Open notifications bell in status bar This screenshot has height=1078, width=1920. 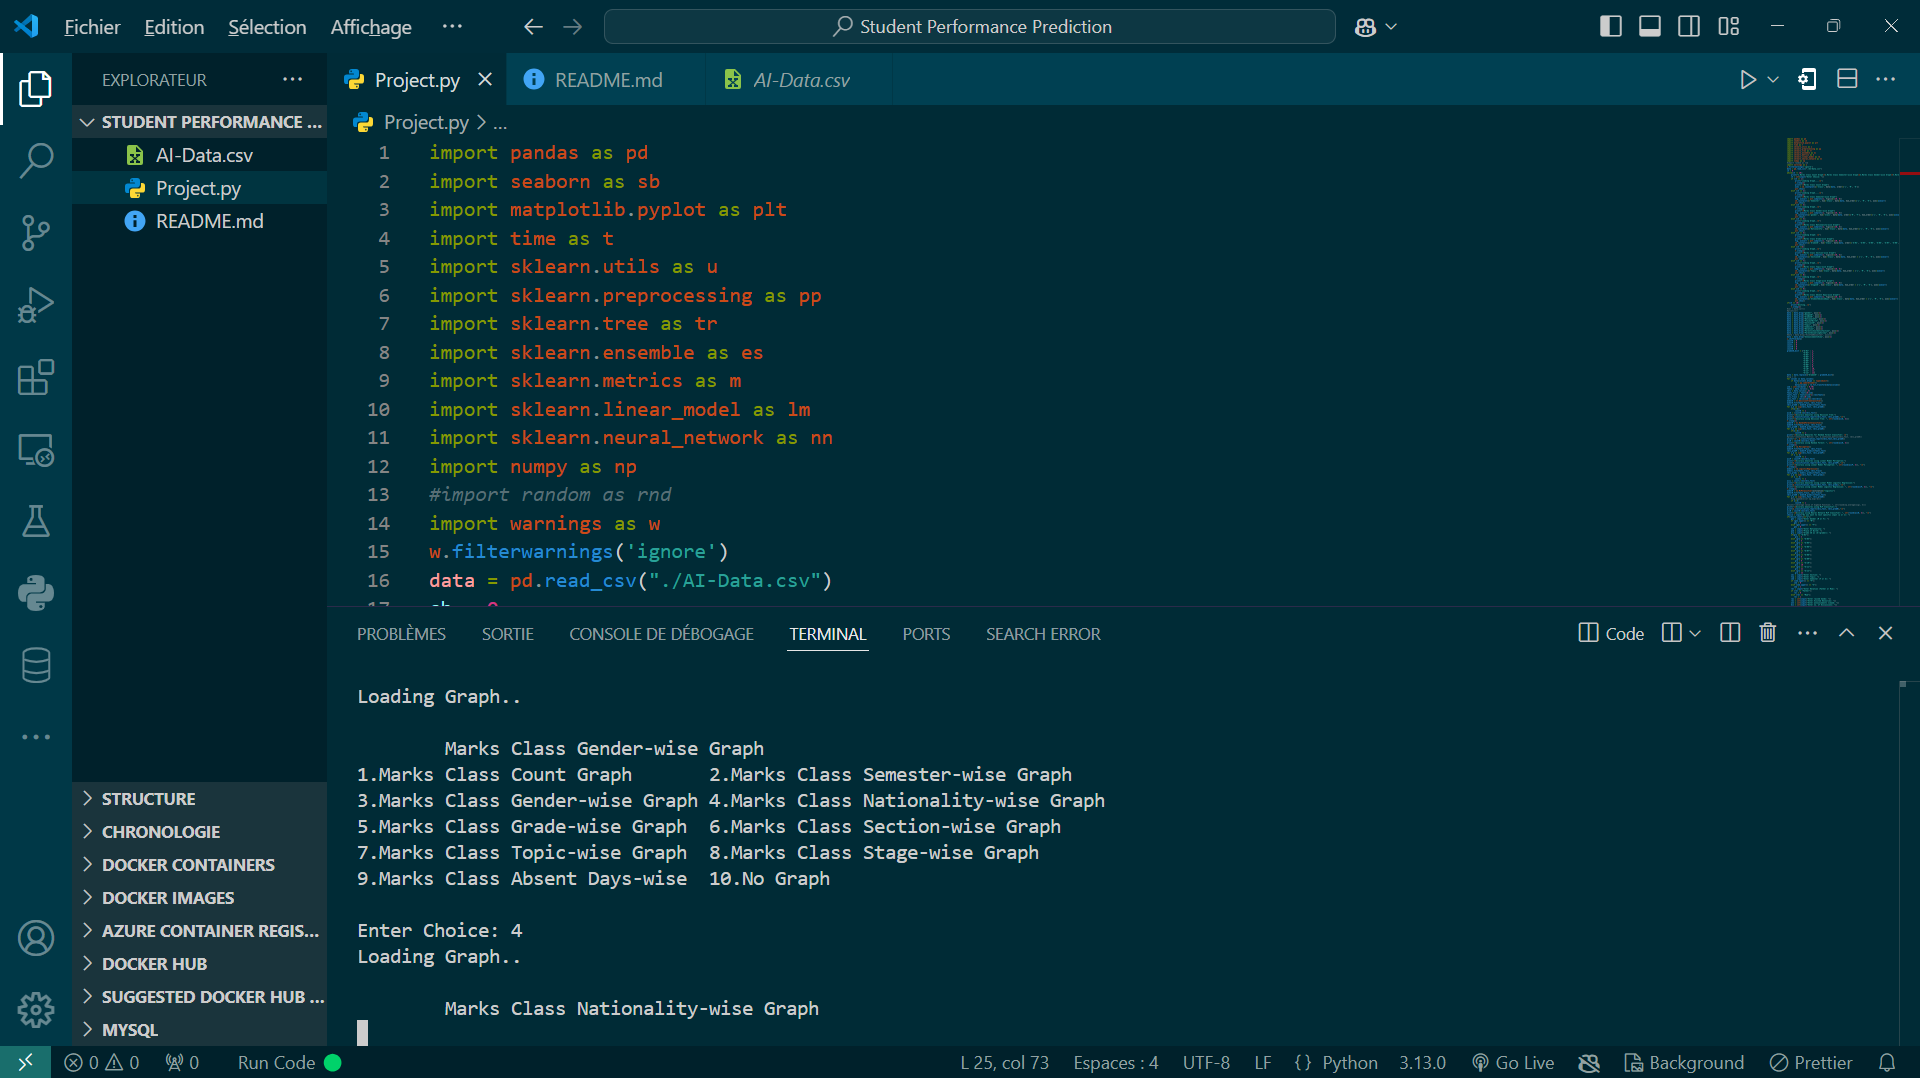pos(1887,1063)
